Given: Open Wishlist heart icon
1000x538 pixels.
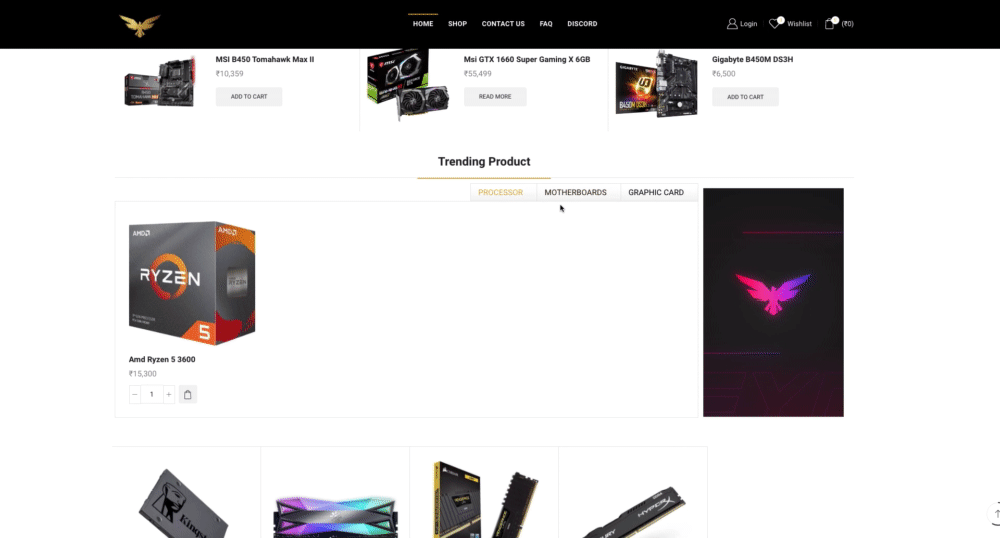Looking at the screenshot, I should click(x=774, y=24).
